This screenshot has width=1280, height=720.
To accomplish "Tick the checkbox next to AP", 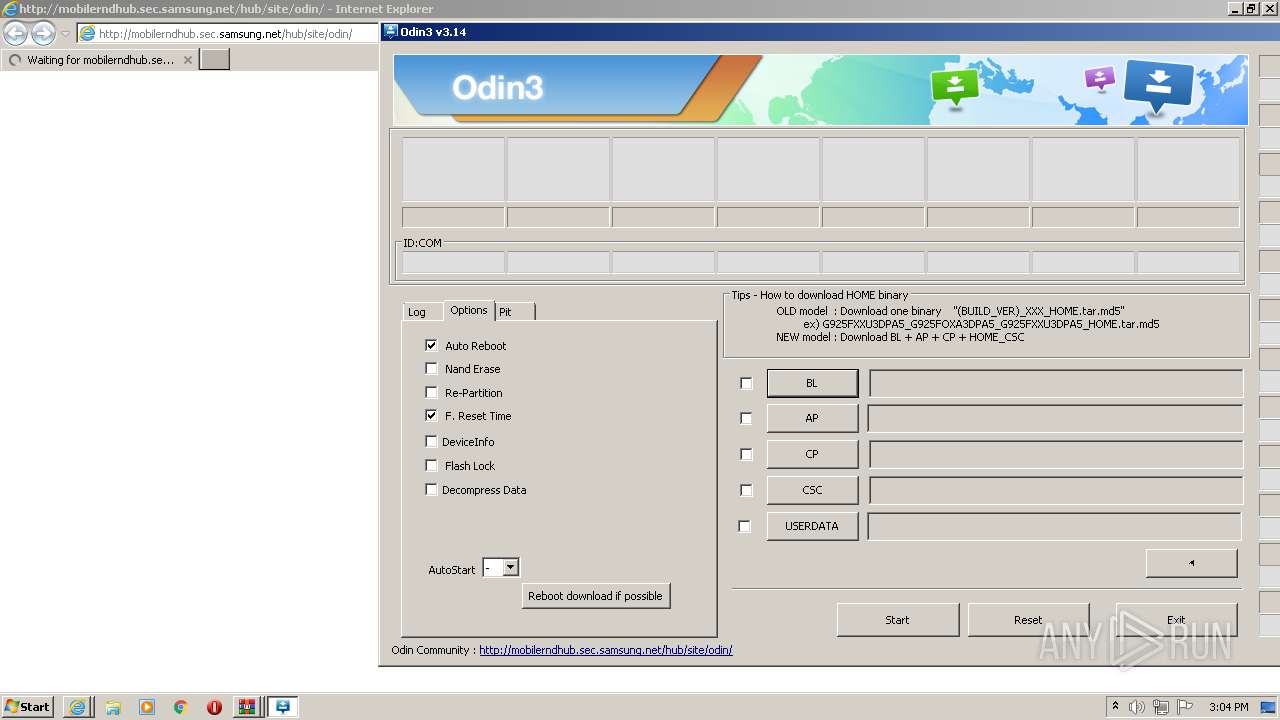I will [x=746, y=418].
